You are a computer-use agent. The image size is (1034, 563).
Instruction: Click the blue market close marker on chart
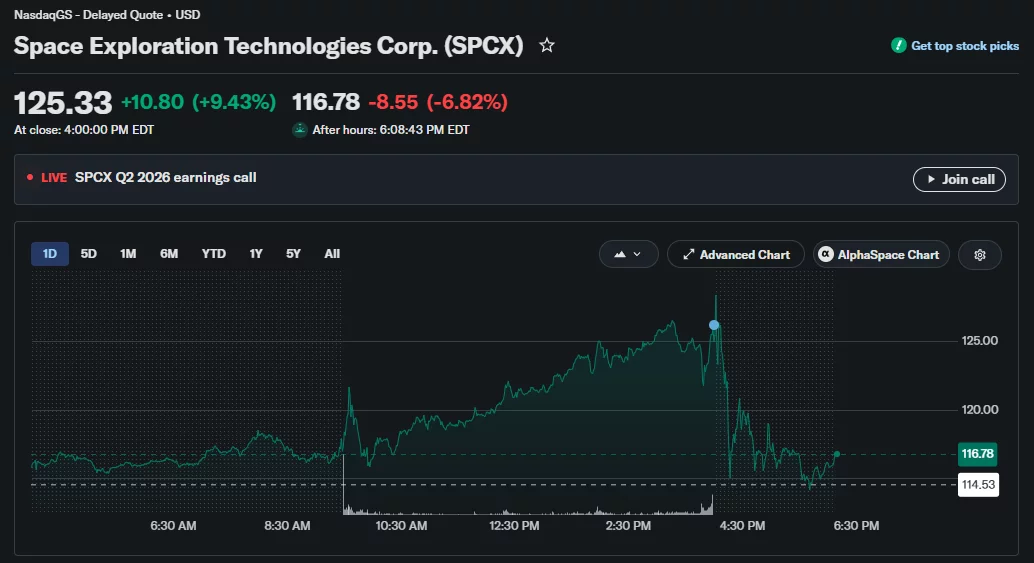point(714,325)
